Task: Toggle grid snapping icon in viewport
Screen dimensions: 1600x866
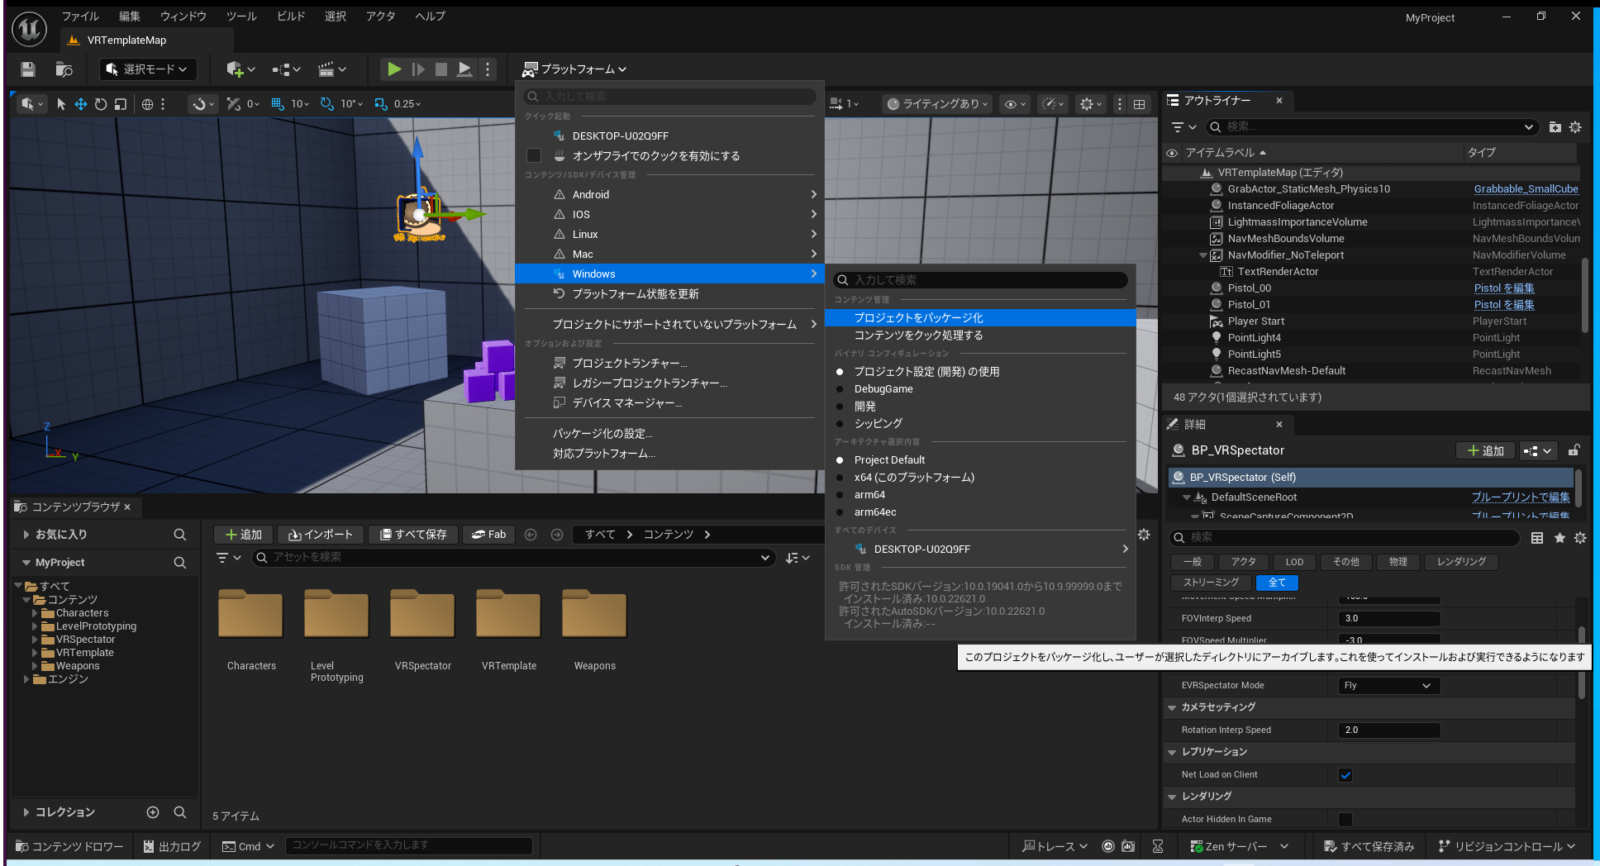Action: 278,104
